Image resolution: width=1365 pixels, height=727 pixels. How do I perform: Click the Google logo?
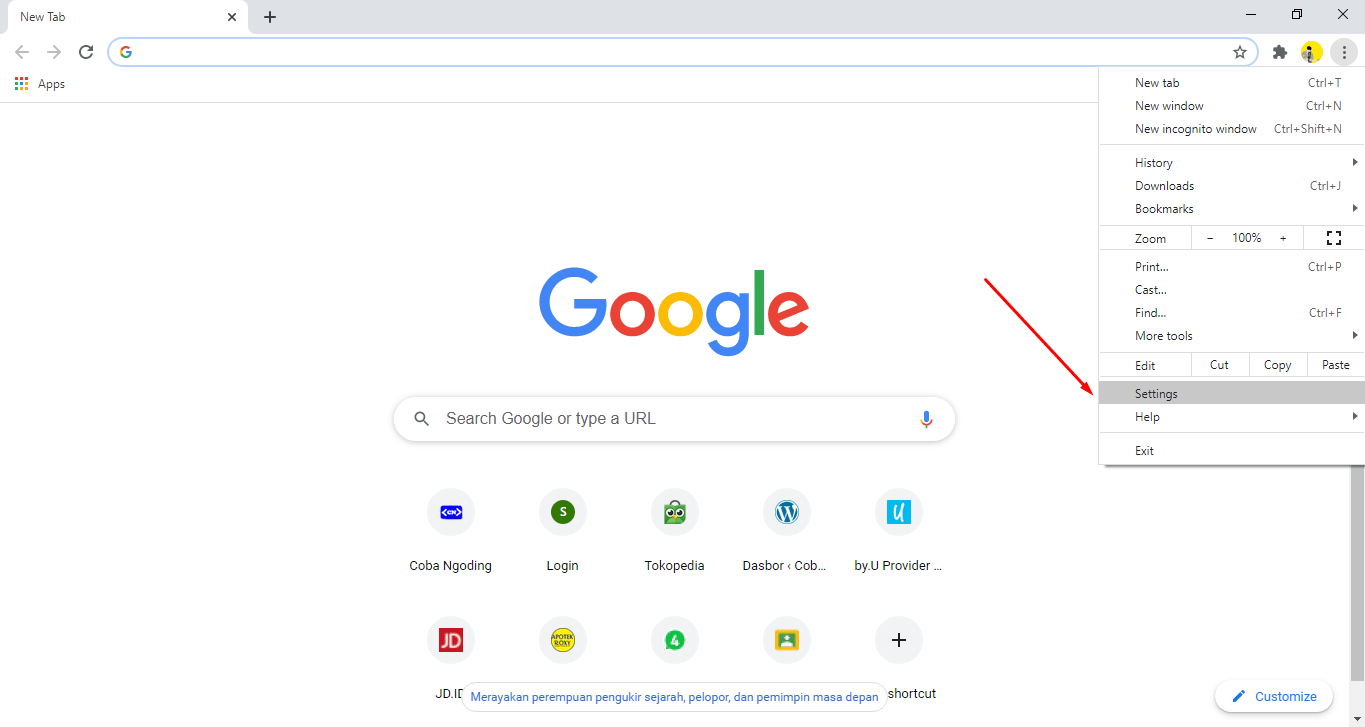click(x=674, y=310)
